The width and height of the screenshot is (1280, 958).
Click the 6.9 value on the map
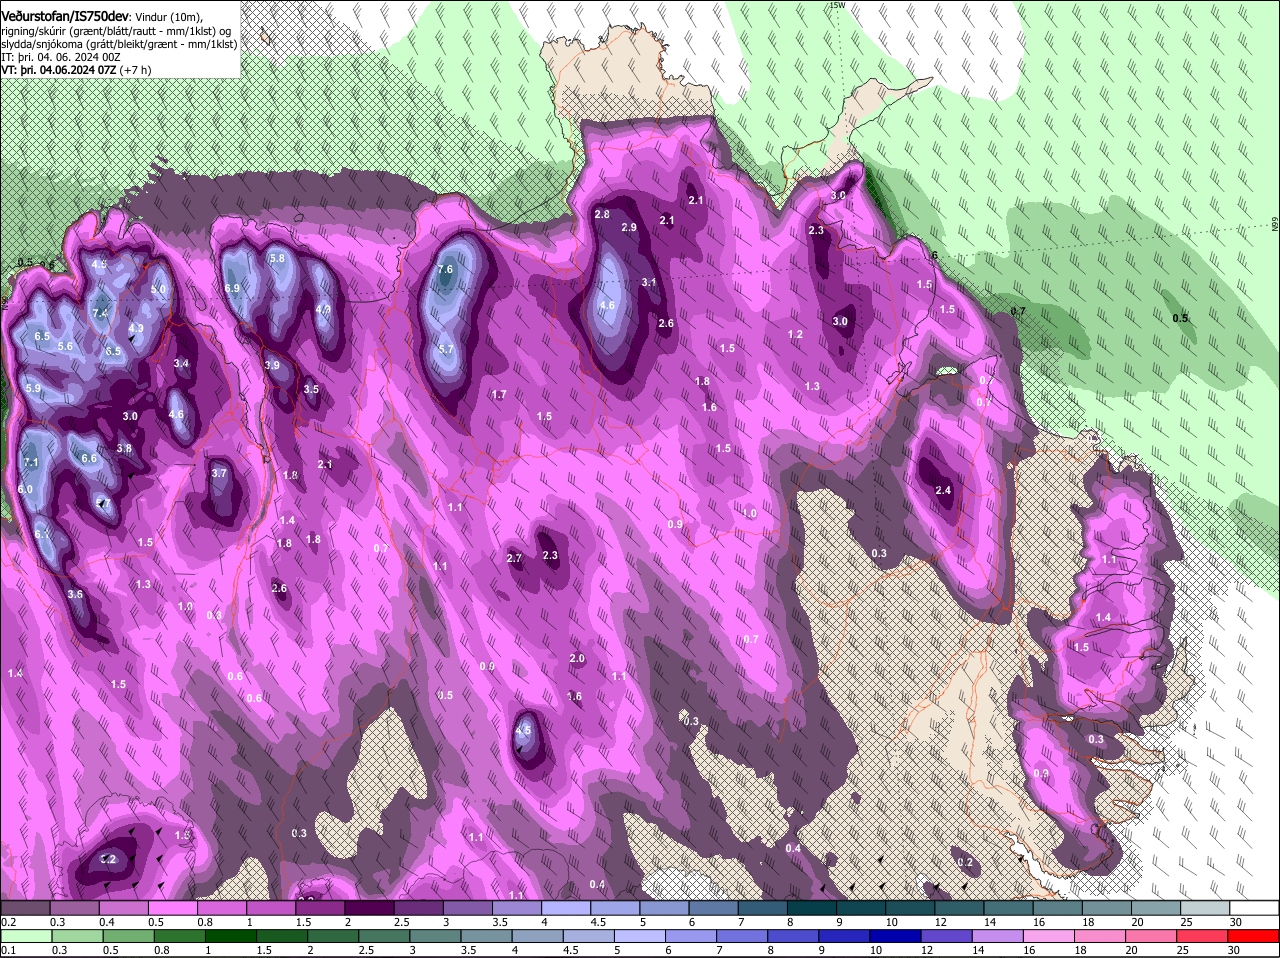pyautogui.click(x=232, y=288)
